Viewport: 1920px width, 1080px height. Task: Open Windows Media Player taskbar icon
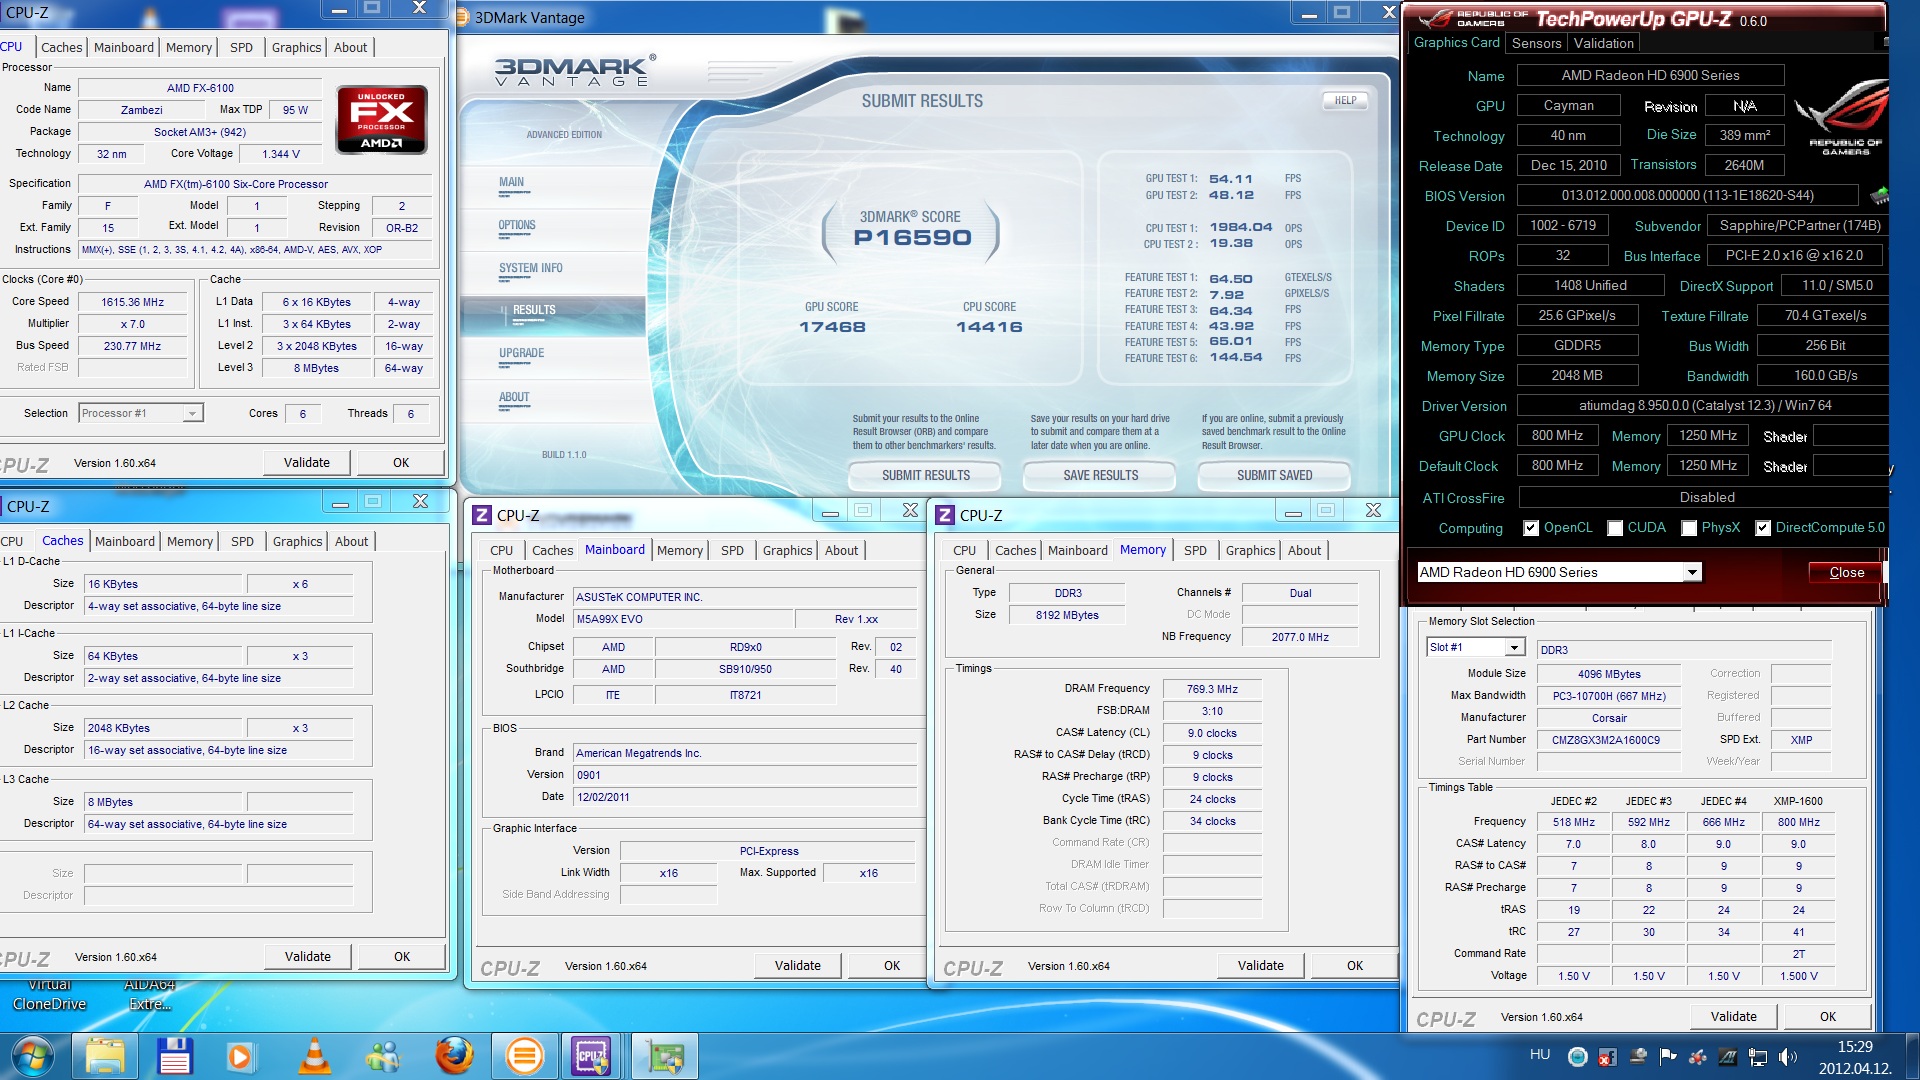[240, 1056]
